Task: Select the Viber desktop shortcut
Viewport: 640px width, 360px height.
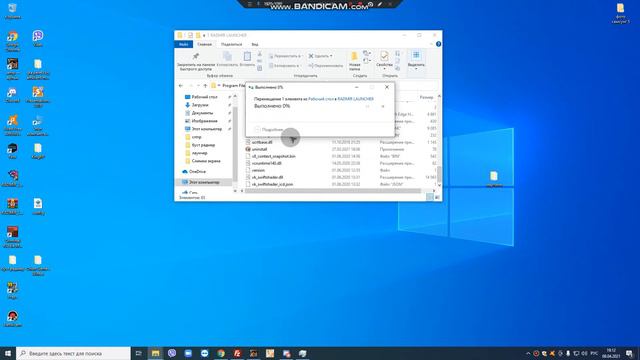Action: pyautogui.click(x=38, y=39)
